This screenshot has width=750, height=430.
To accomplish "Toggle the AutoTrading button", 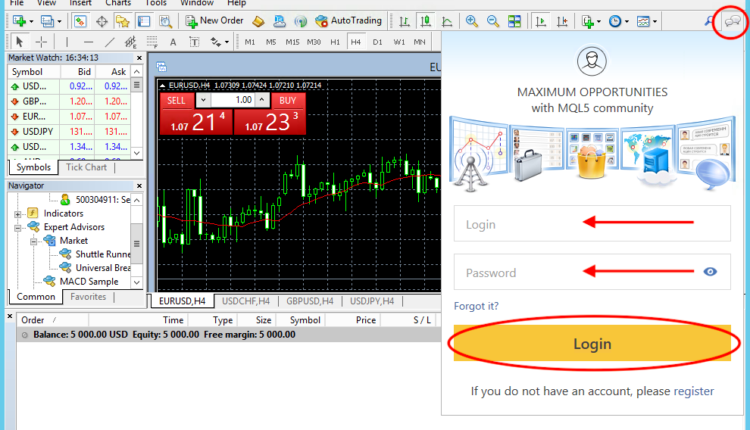I will [x=349, y=20].
